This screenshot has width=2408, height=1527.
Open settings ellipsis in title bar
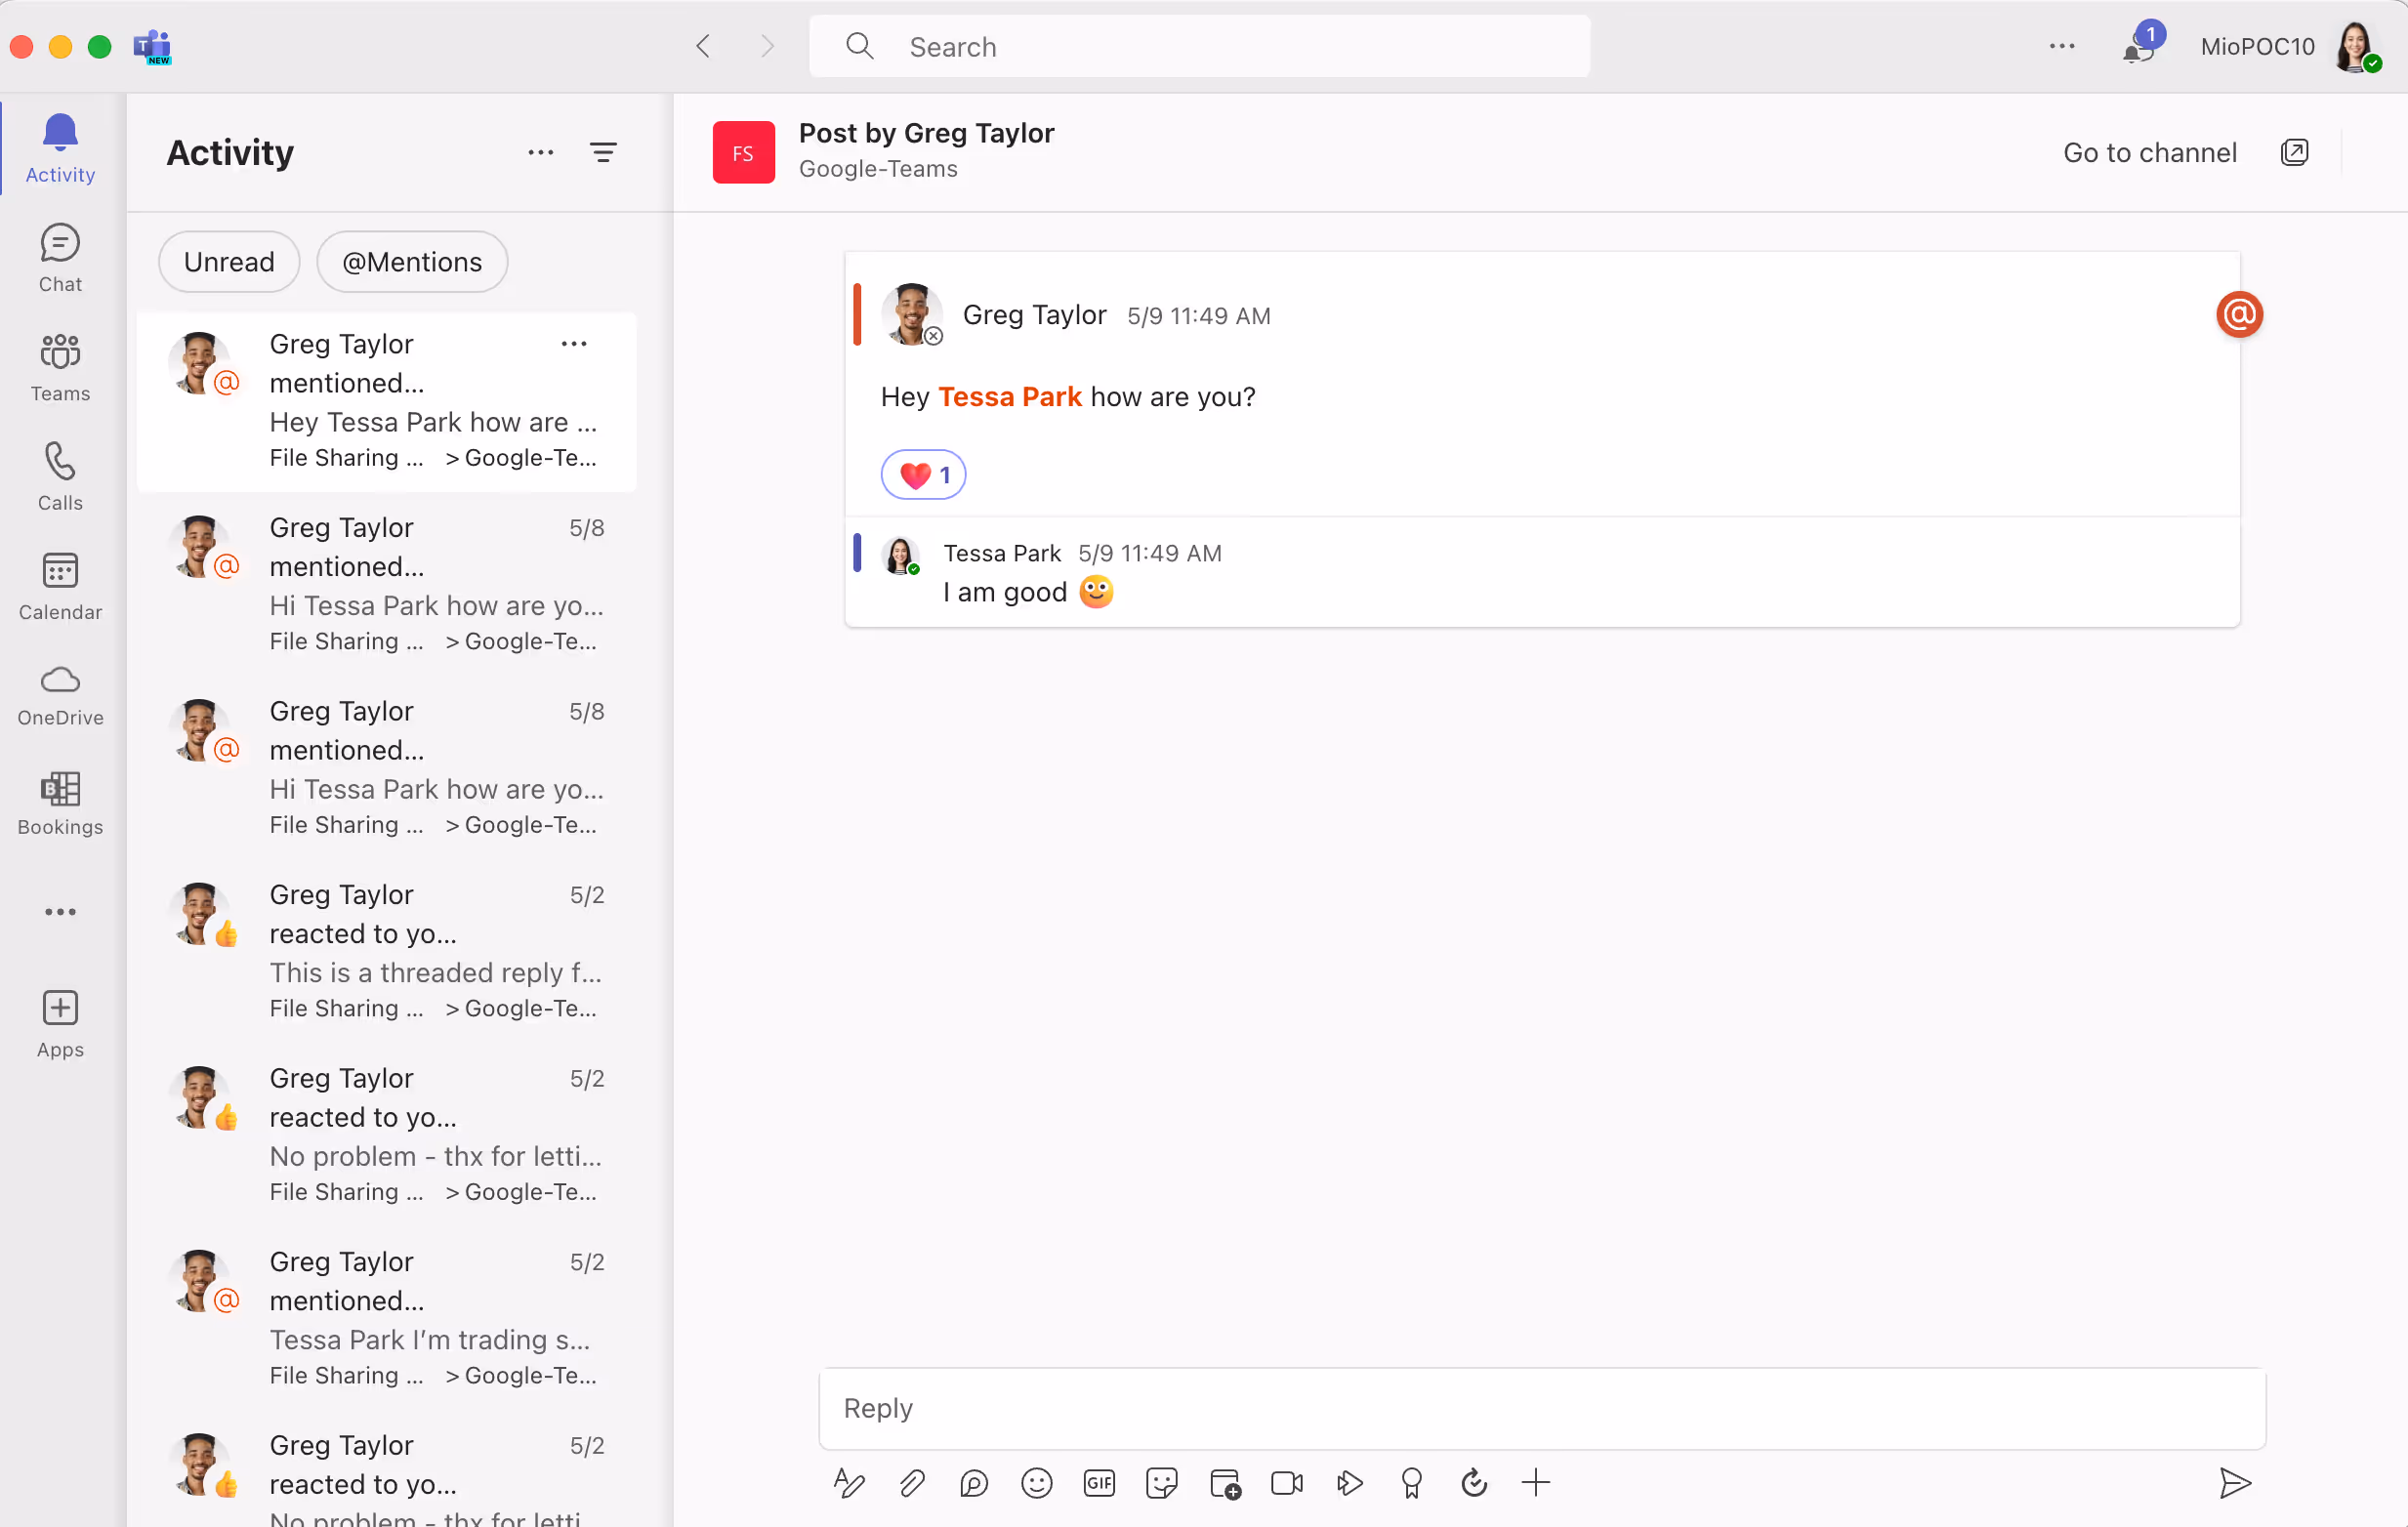point(2061,46)
